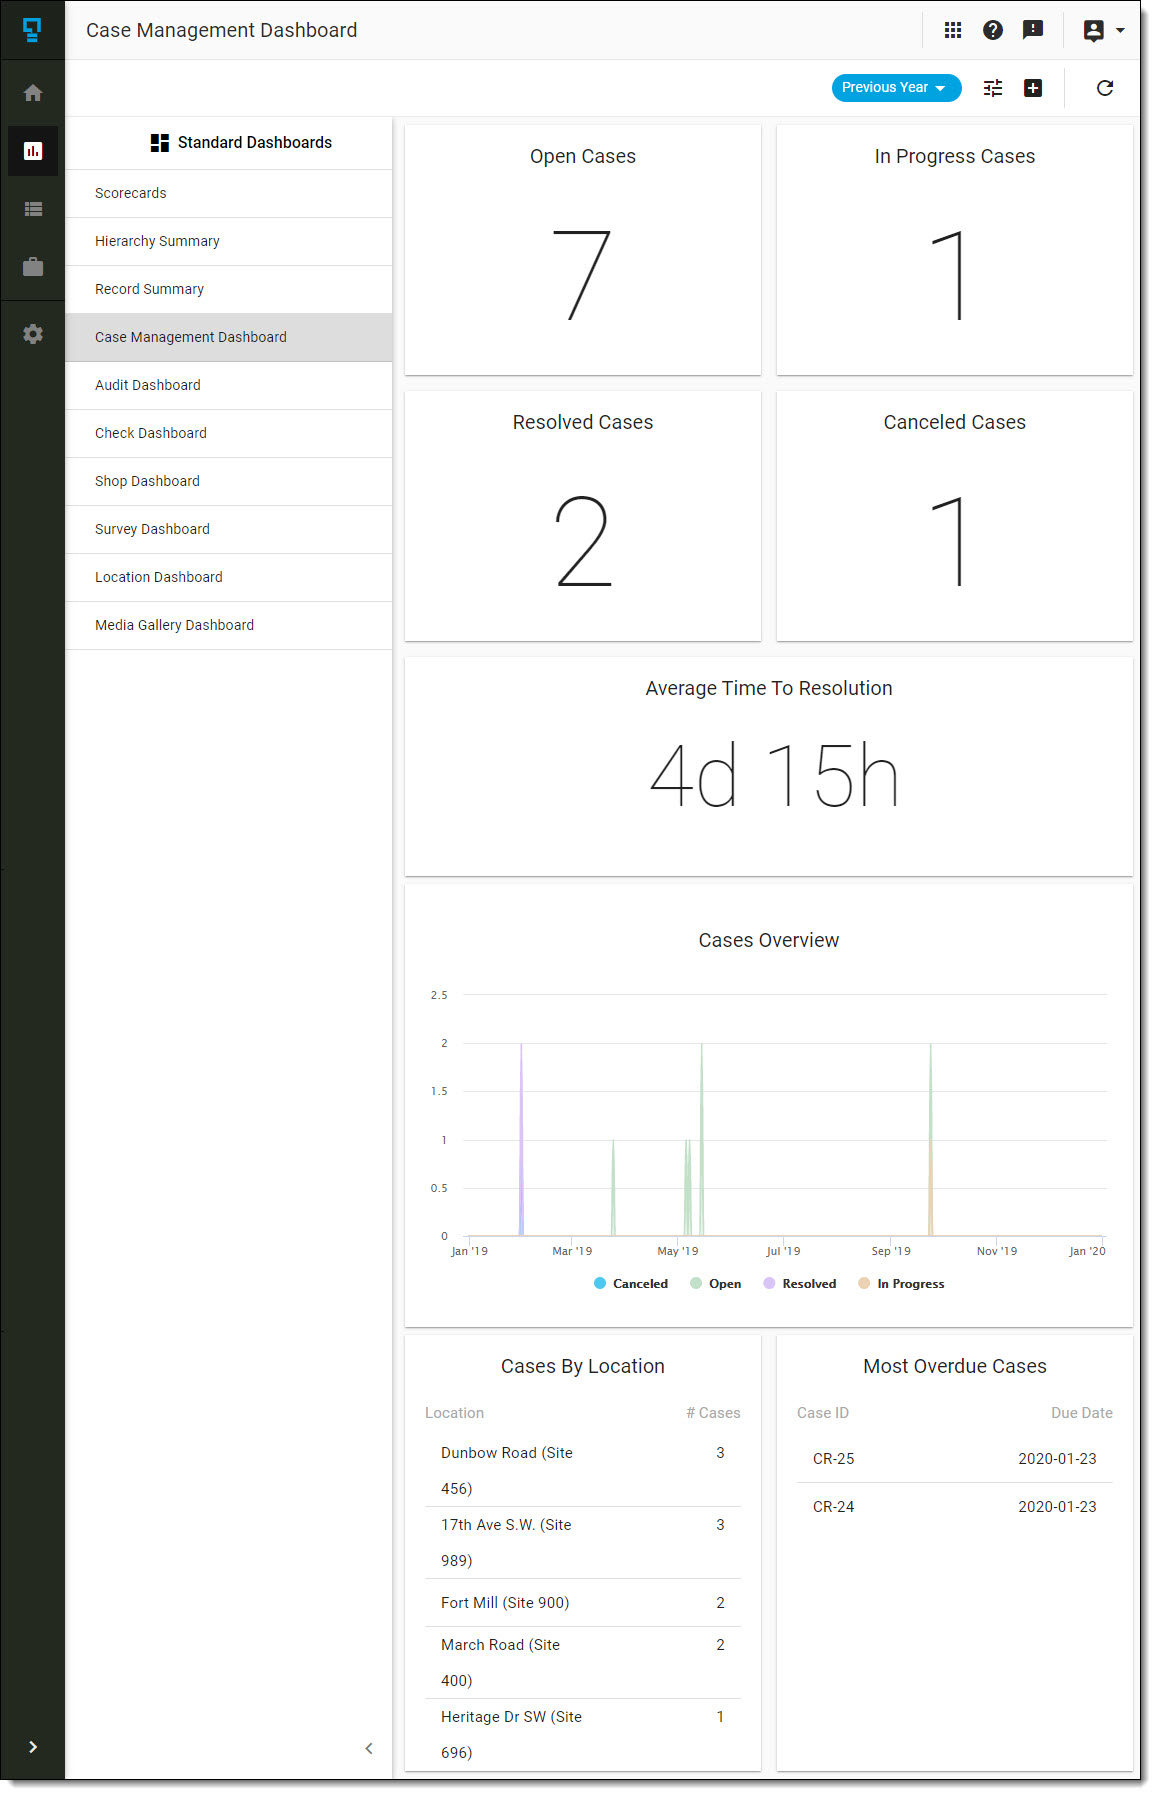The height and width of the screenshot is (1795, 1156).
Task: Open Record Summary dashboard
Action: 229,289
